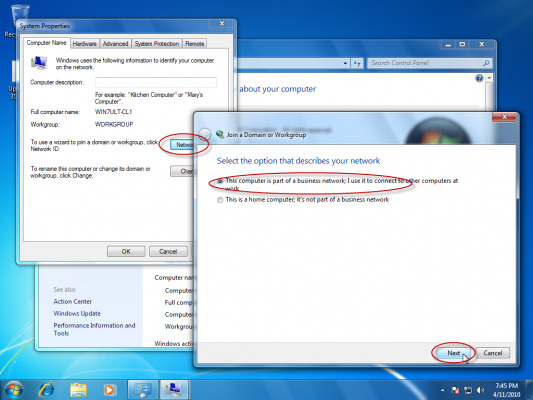Open the Windows Update link
533x400 pixels.
point(77,313)
